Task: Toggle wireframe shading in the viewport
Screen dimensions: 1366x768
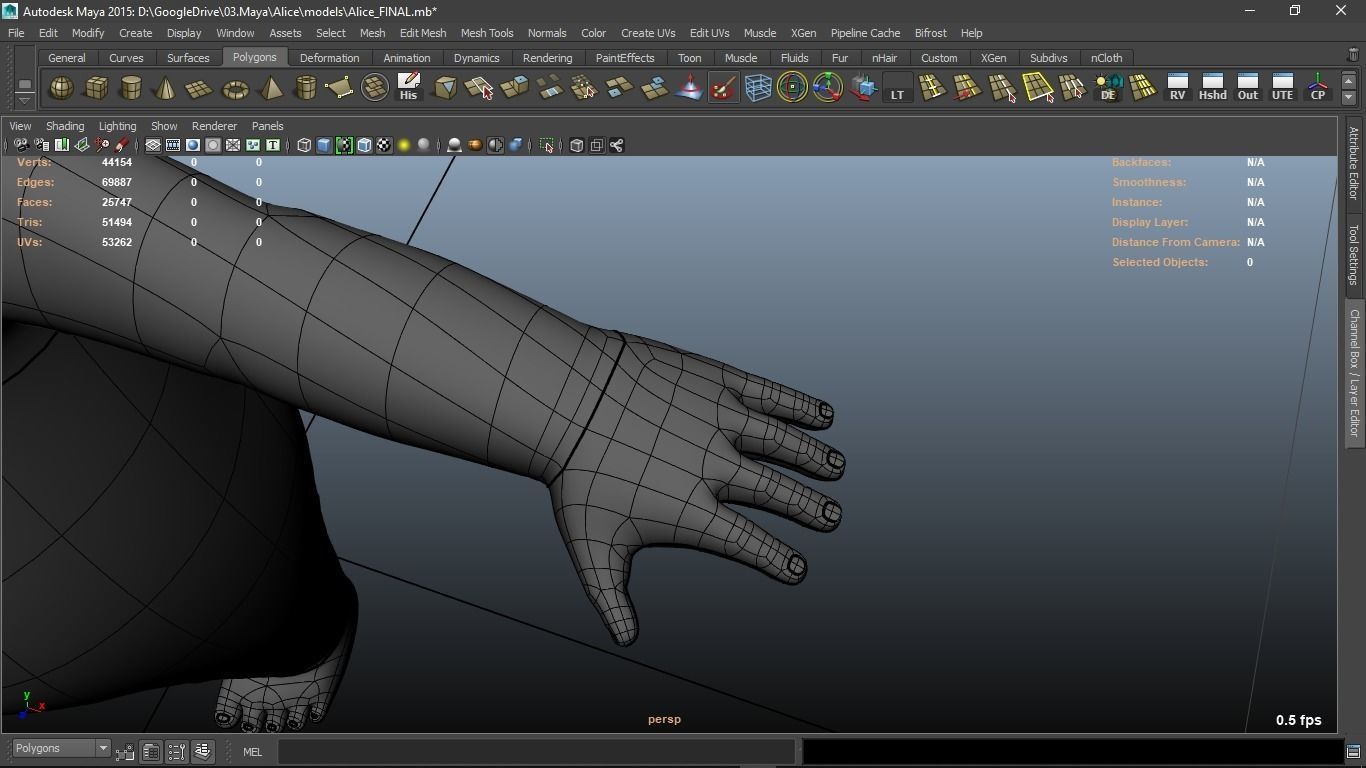Action: point(304,145)
